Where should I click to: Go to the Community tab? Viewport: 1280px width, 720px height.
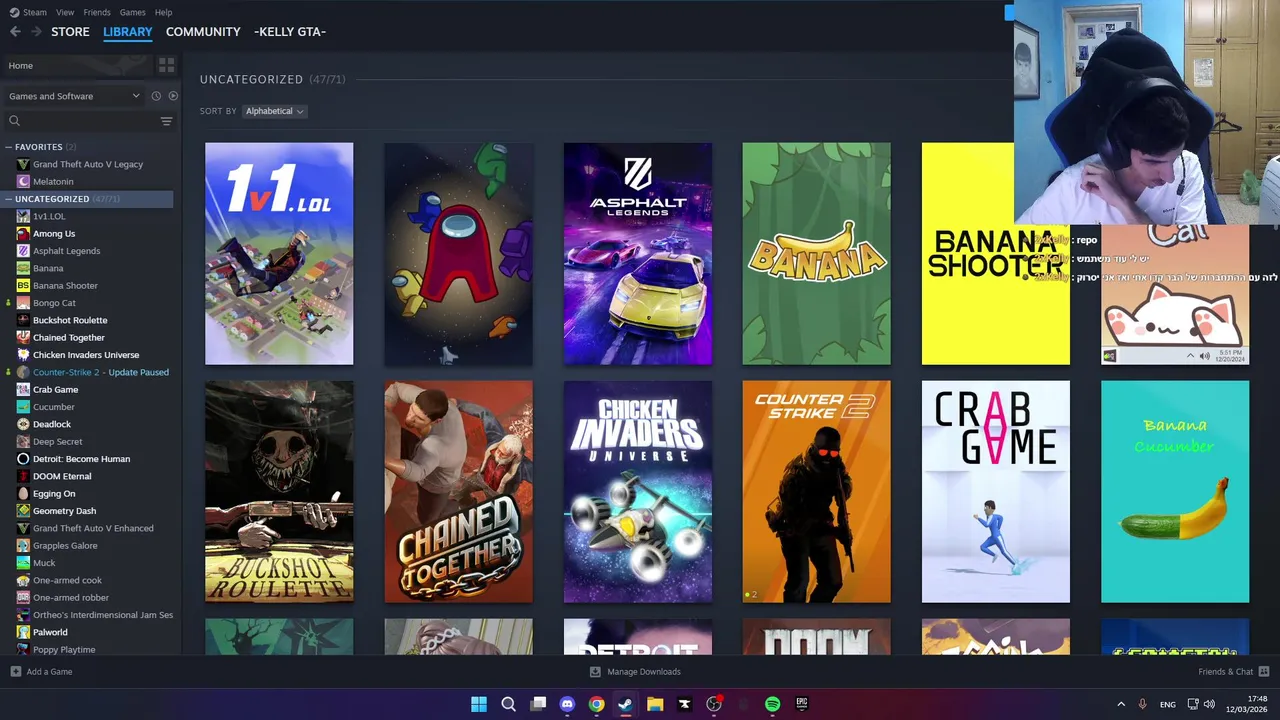tap(203, 32)
